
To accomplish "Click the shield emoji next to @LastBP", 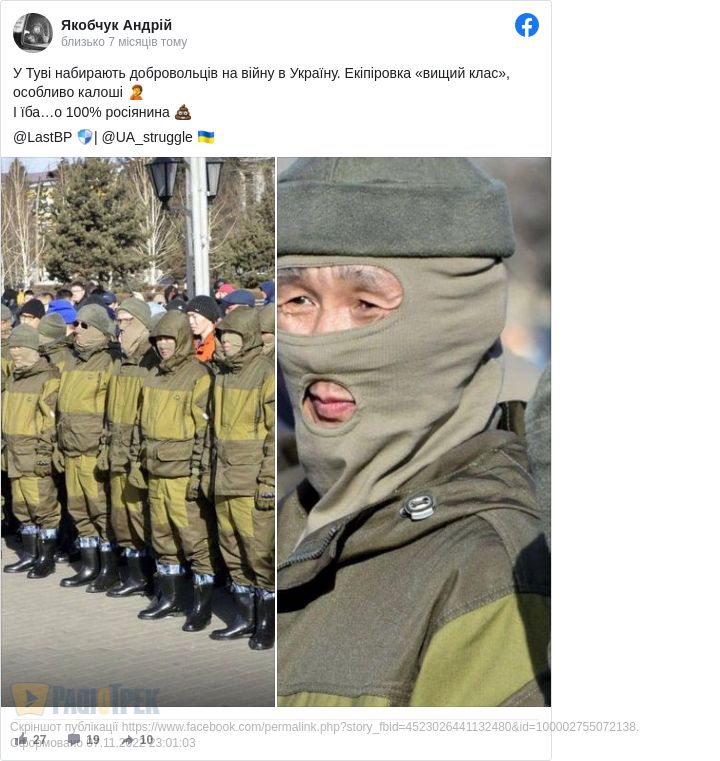I will pos(85,137).
